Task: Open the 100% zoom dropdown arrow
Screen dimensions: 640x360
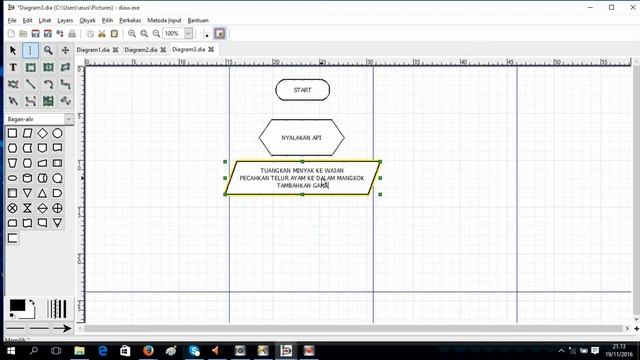Action: pyautogui.click(x=188, y=33)
